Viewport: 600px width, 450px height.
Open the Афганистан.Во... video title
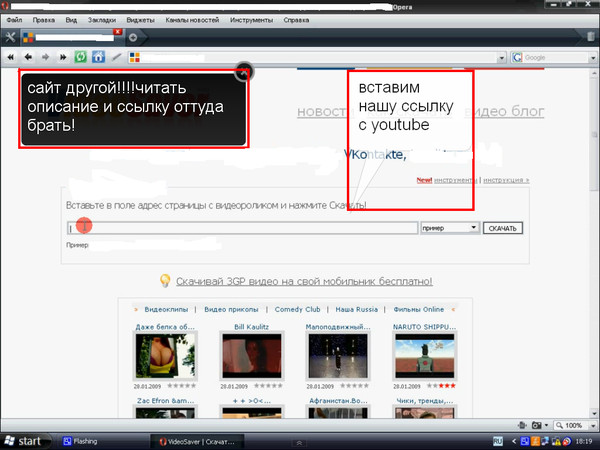[x=338, y=401]
